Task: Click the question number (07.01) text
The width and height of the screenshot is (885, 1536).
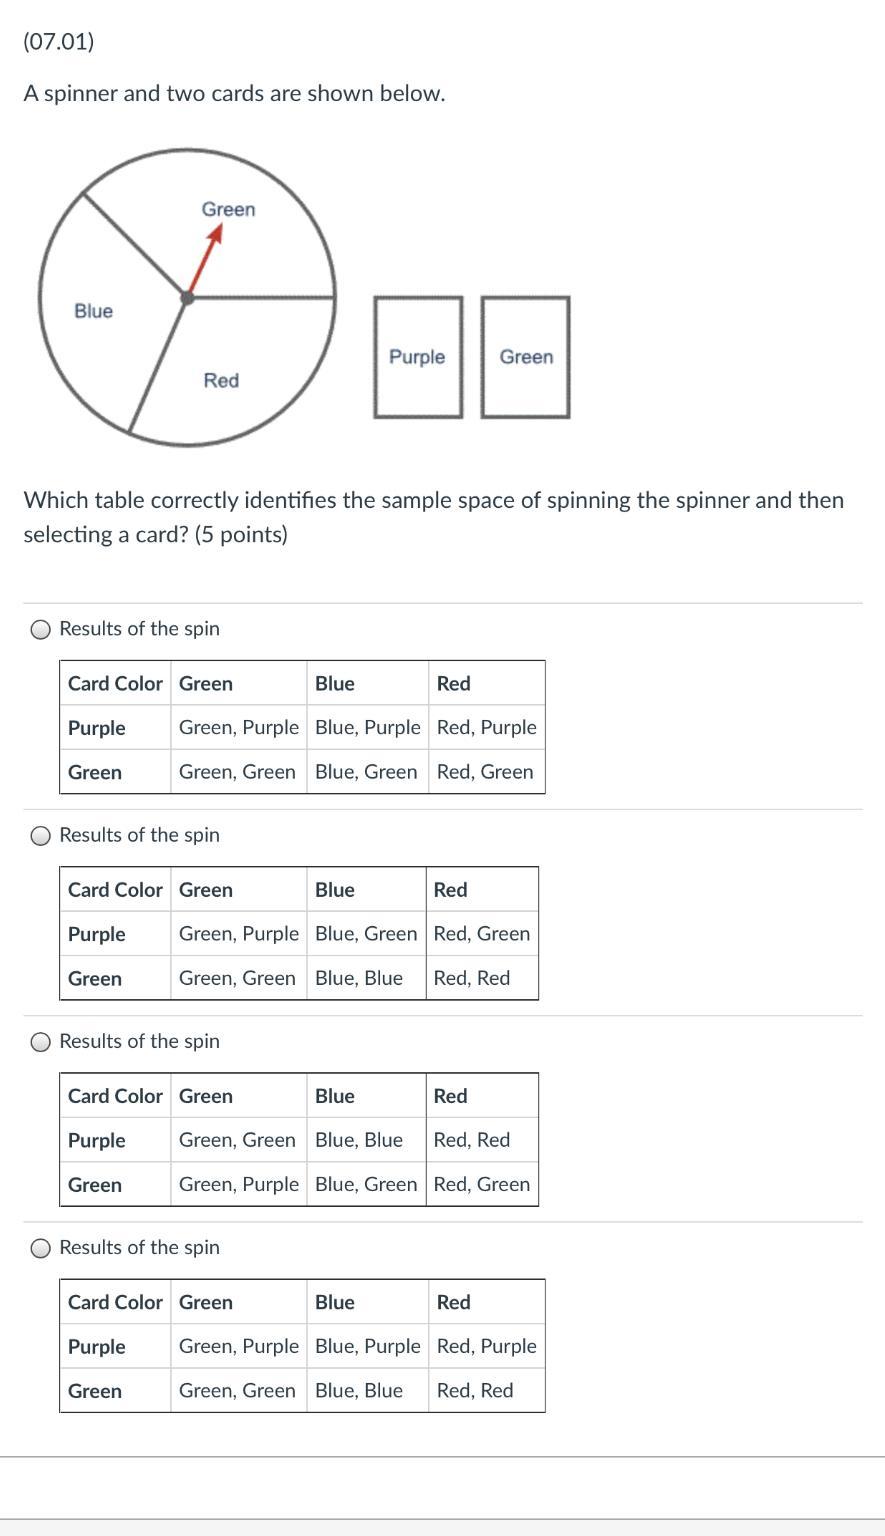Action: 59,42
